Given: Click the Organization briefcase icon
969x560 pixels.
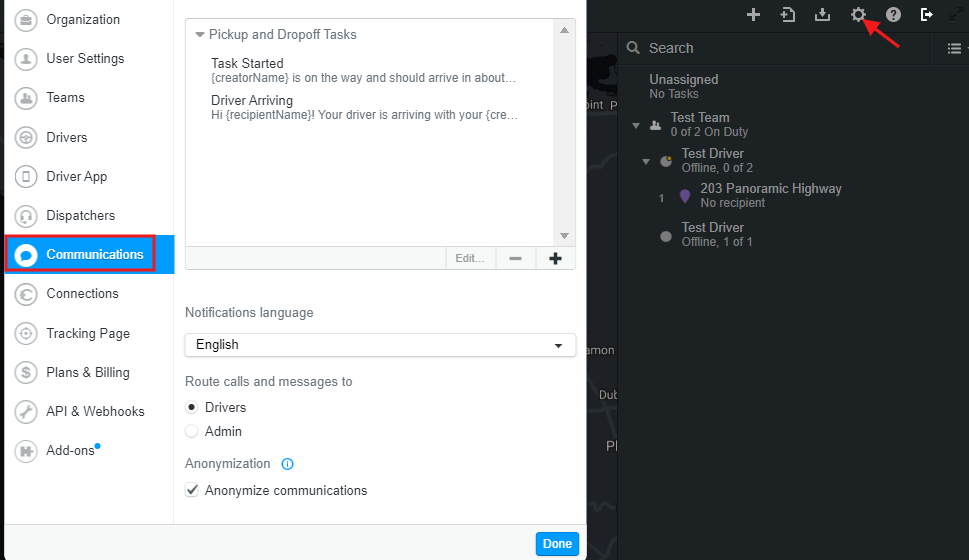Looking at the screenshot, I should pos(26,20).
